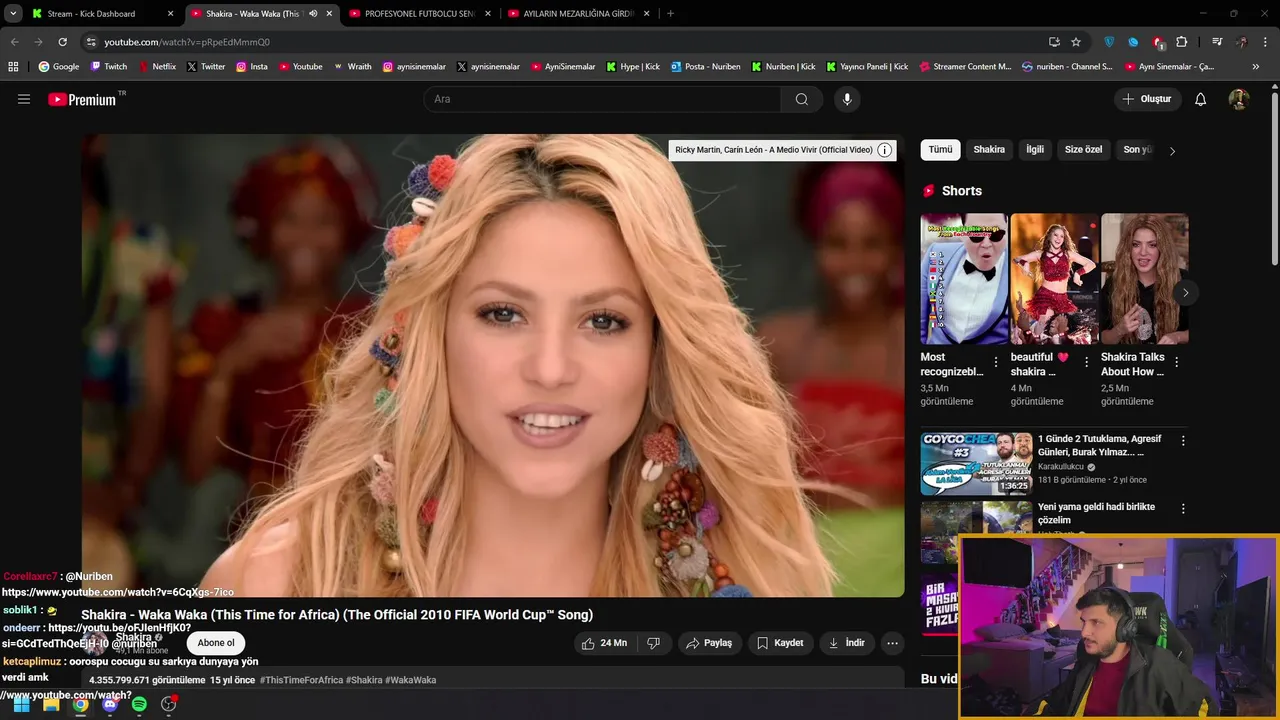
Task: Open Chrome three-dot main menu
Action: pos(1264,42)
